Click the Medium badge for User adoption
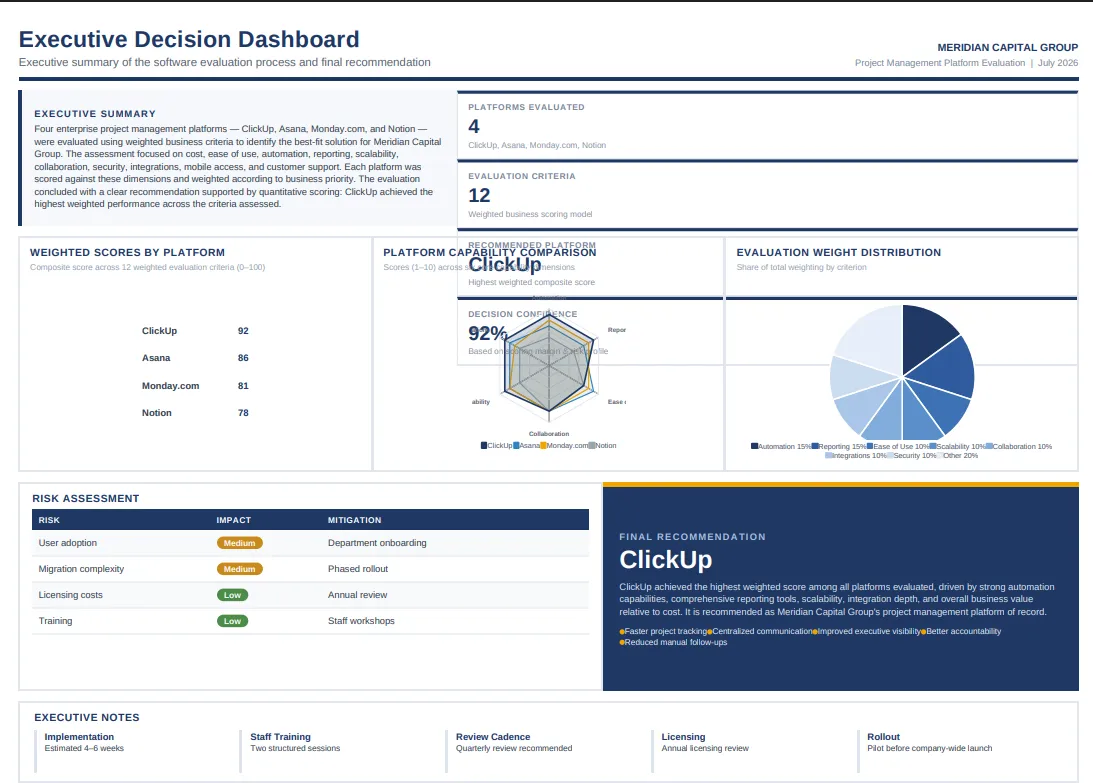This screenshot has width=1093, height=783. coord(239,543)
